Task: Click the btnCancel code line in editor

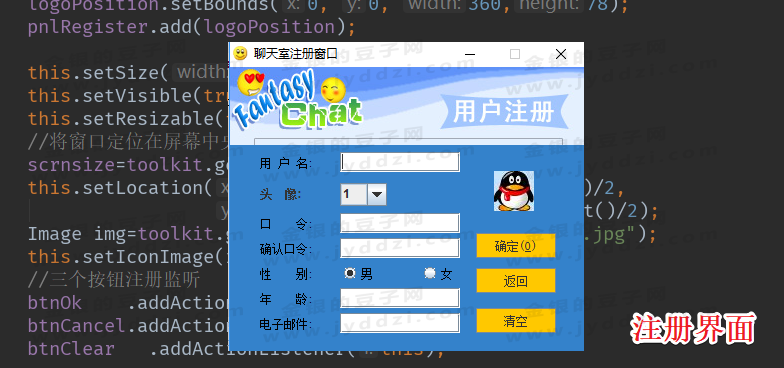Action: [128, 326]
